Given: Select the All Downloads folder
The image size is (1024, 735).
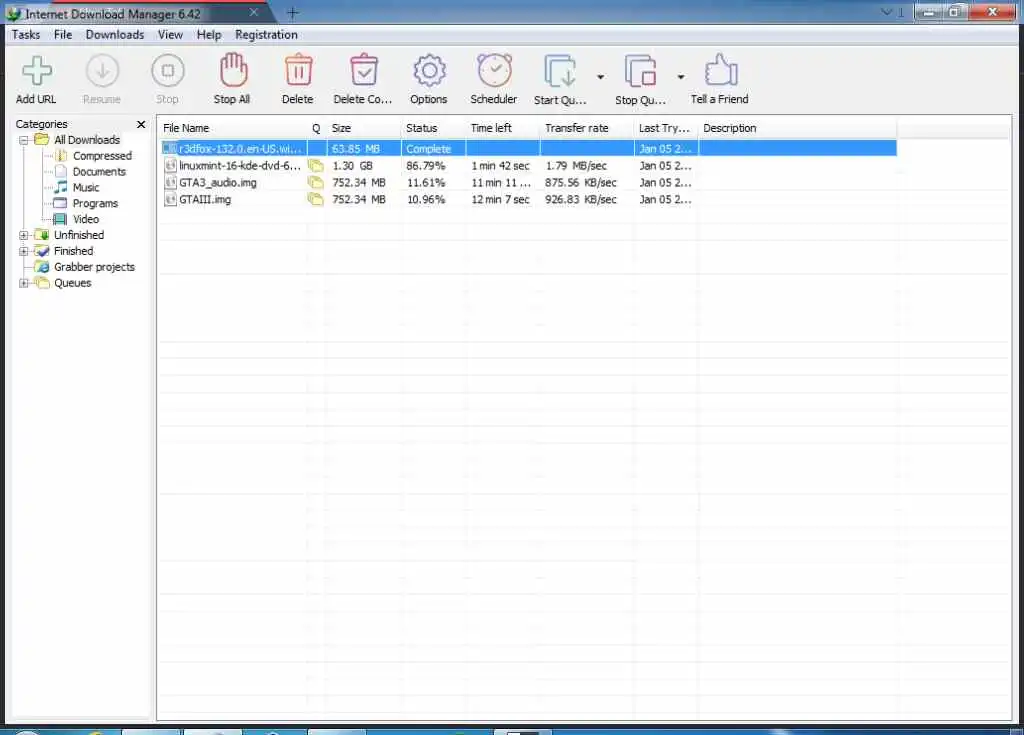Looking at the screenshot, I should click(87, 140).
